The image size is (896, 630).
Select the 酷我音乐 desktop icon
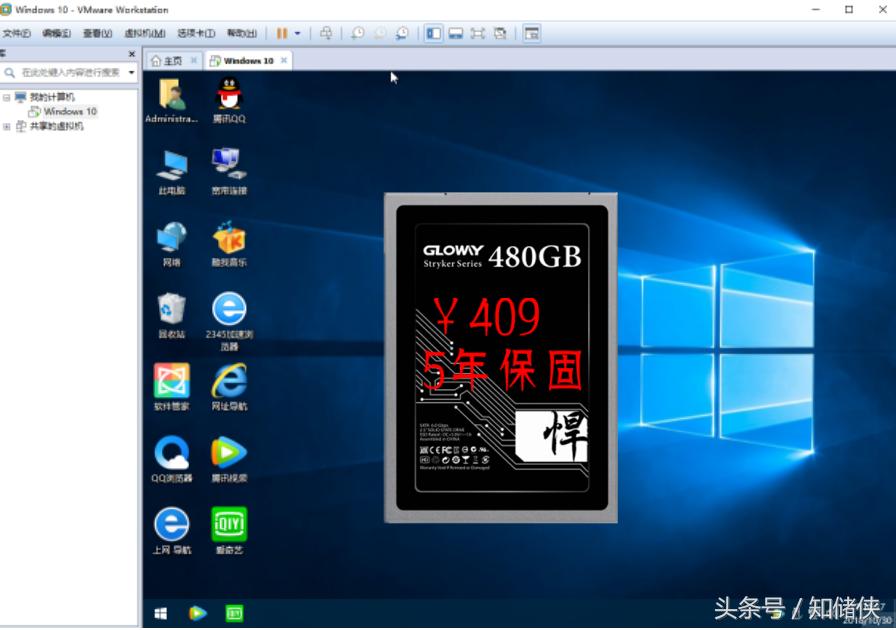(229, 244)
